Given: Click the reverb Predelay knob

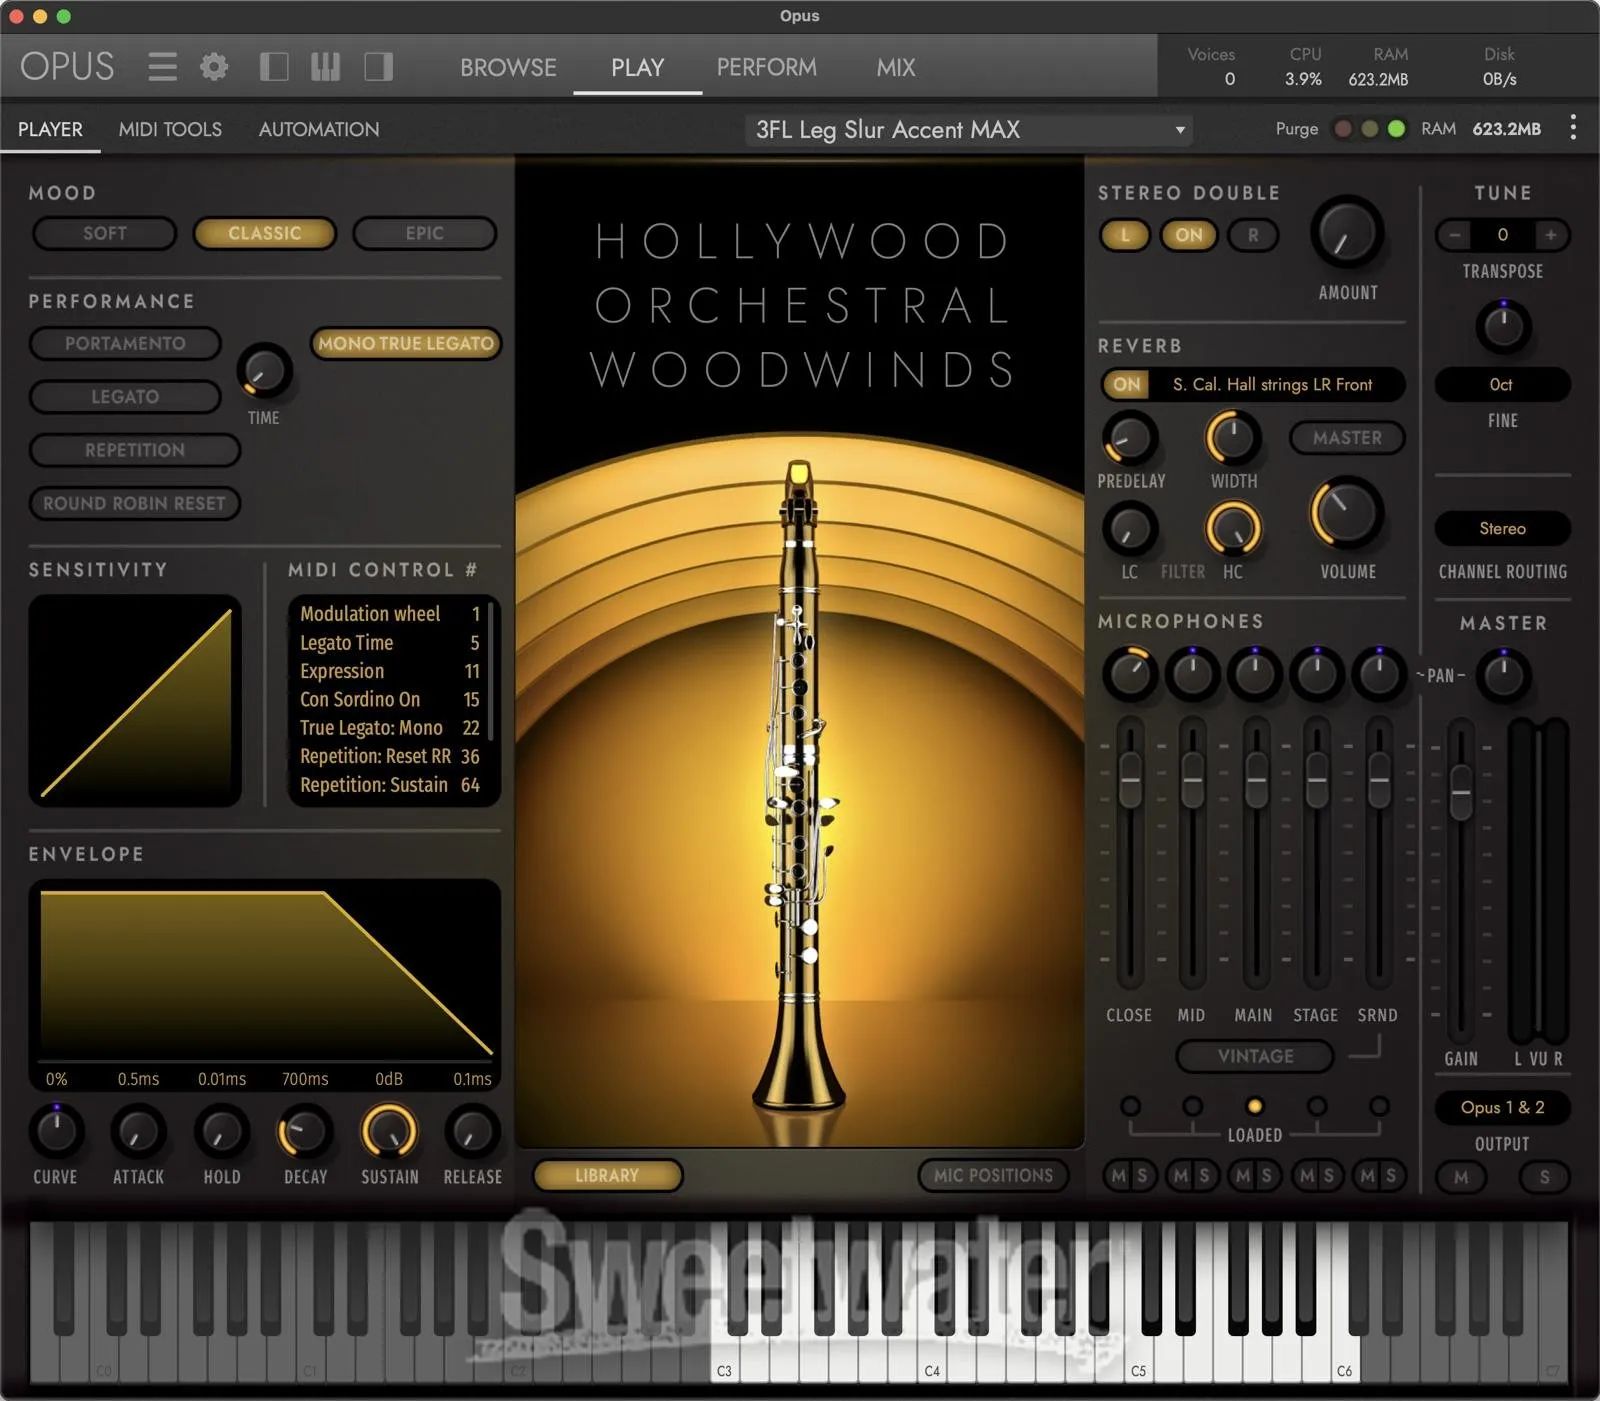Looking at the screenshot, I should [1130, 439].
